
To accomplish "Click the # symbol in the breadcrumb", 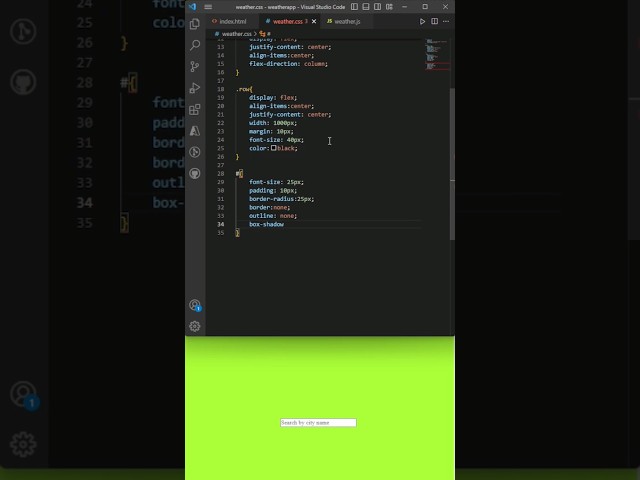I will pos(269,34).
